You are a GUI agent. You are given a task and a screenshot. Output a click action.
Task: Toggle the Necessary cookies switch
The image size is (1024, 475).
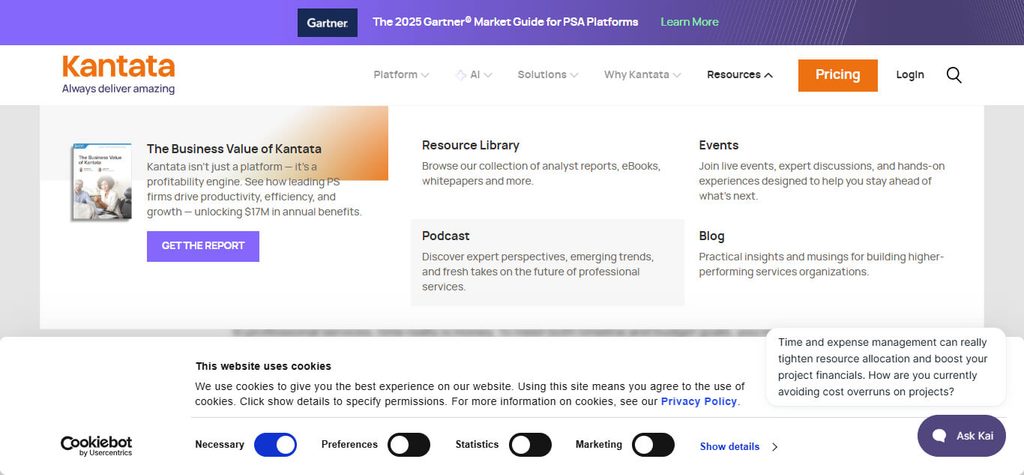[x=275, y=444]
